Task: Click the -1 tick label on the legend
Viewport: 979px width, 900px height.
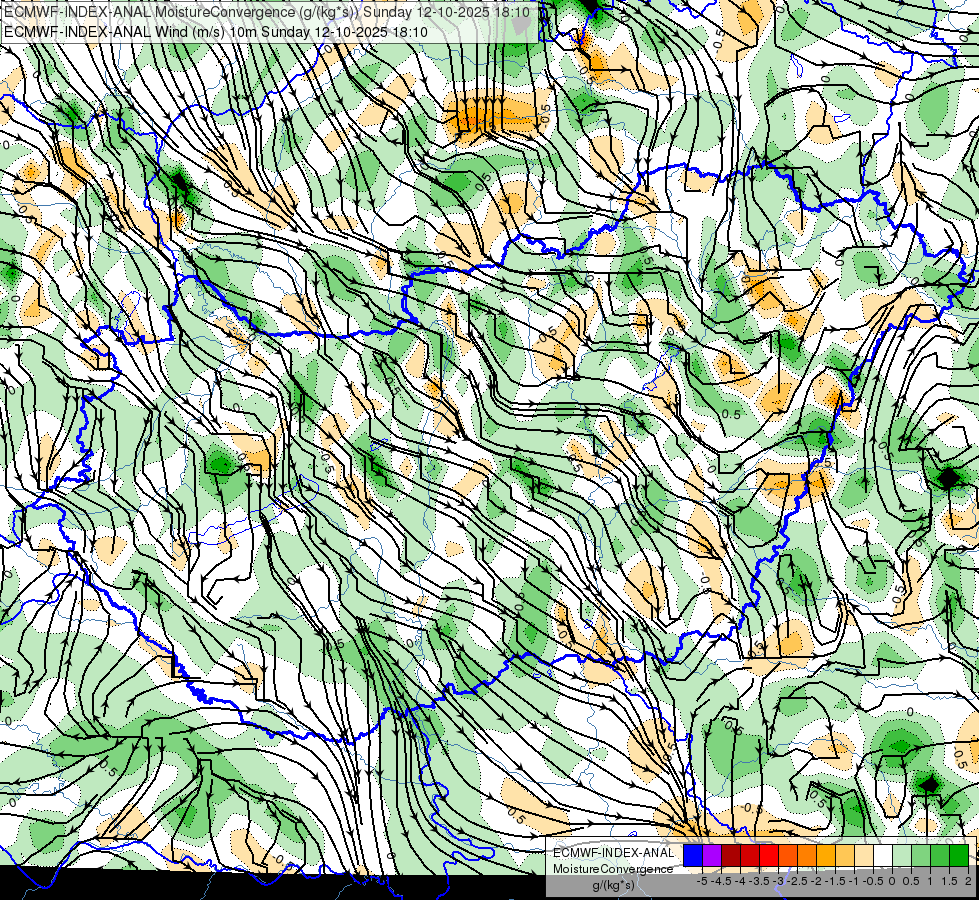Action: click(x=854, y=881)
